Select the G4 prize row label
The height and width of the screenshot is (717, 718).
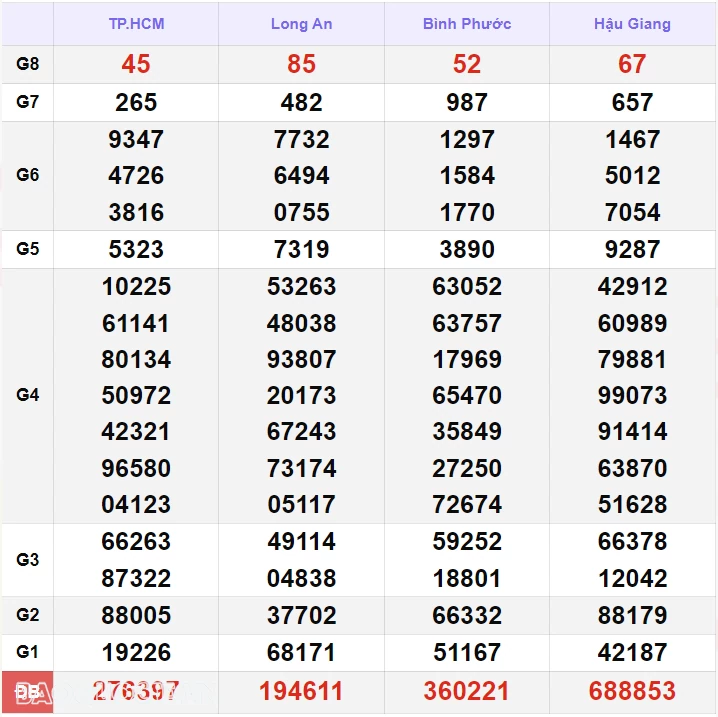coord(28,395)
